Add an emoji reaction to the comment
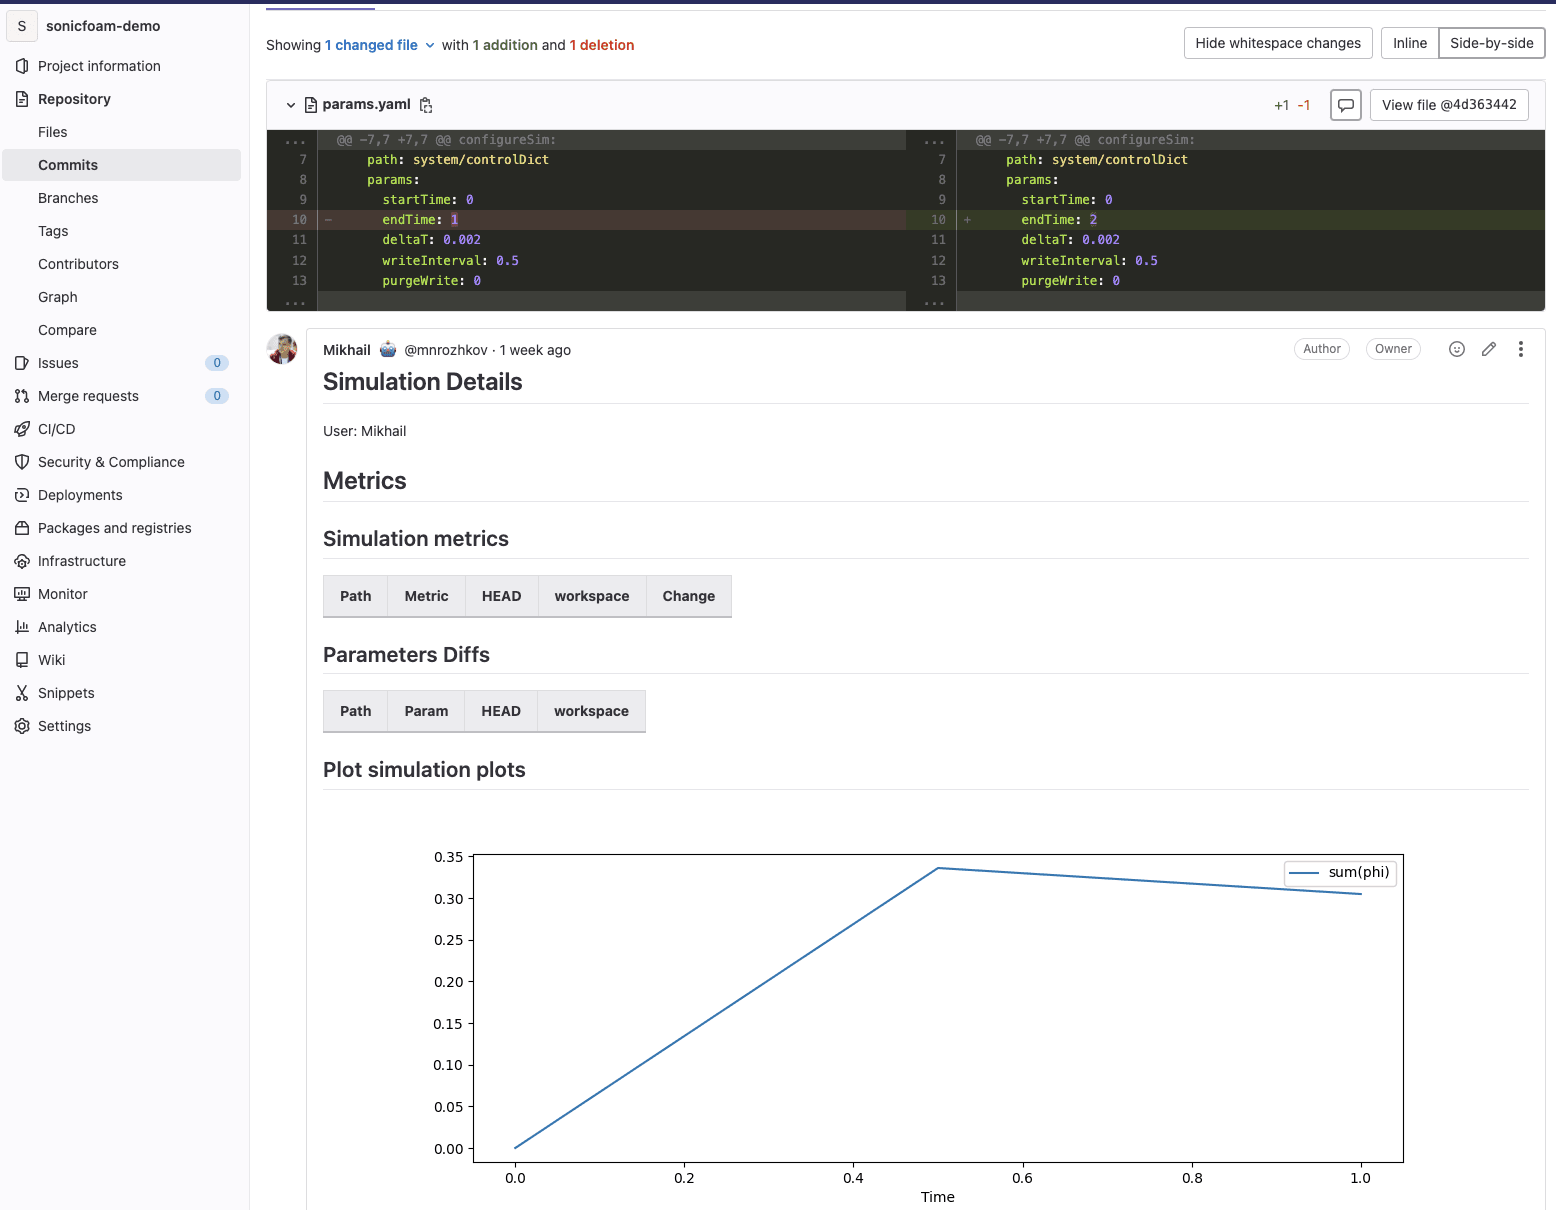This screenshot has height=1210, width=1556. point(1456,349)
